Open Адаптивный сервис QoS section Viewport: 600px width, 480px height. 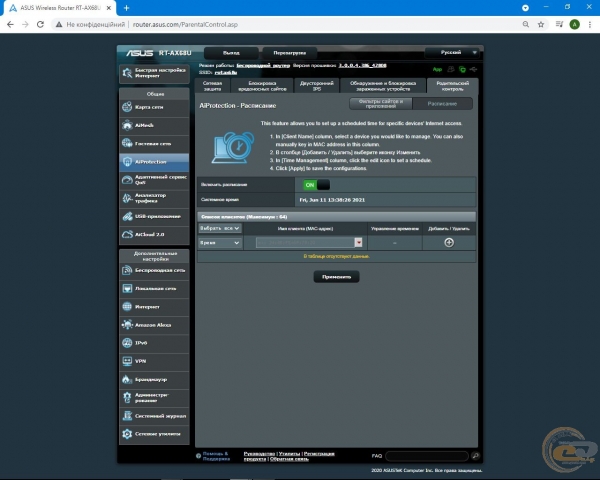pos(154,180)
